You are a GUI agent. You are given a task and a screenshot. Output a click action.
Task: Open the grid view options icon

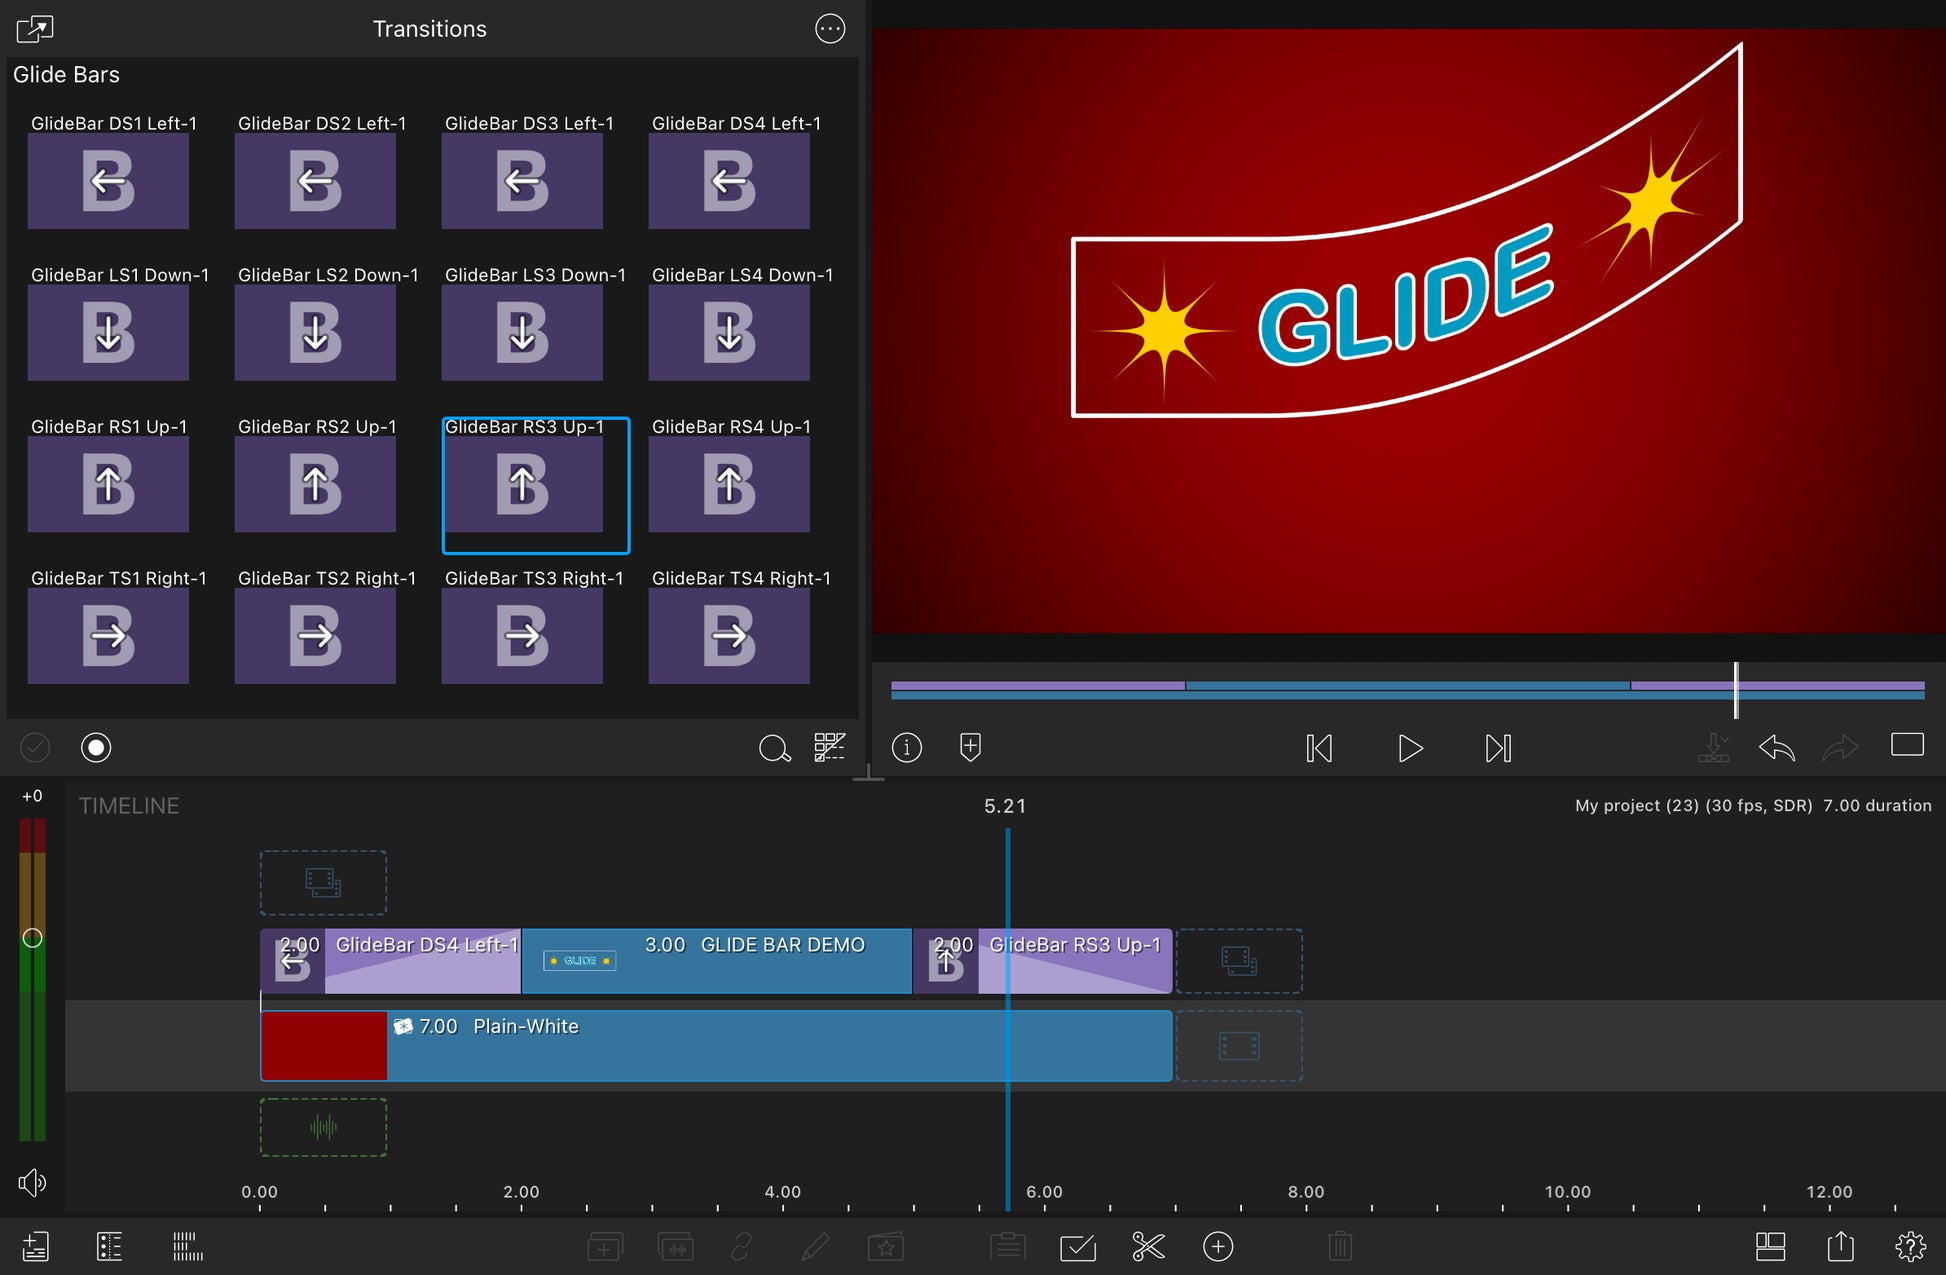coord(829,747)
